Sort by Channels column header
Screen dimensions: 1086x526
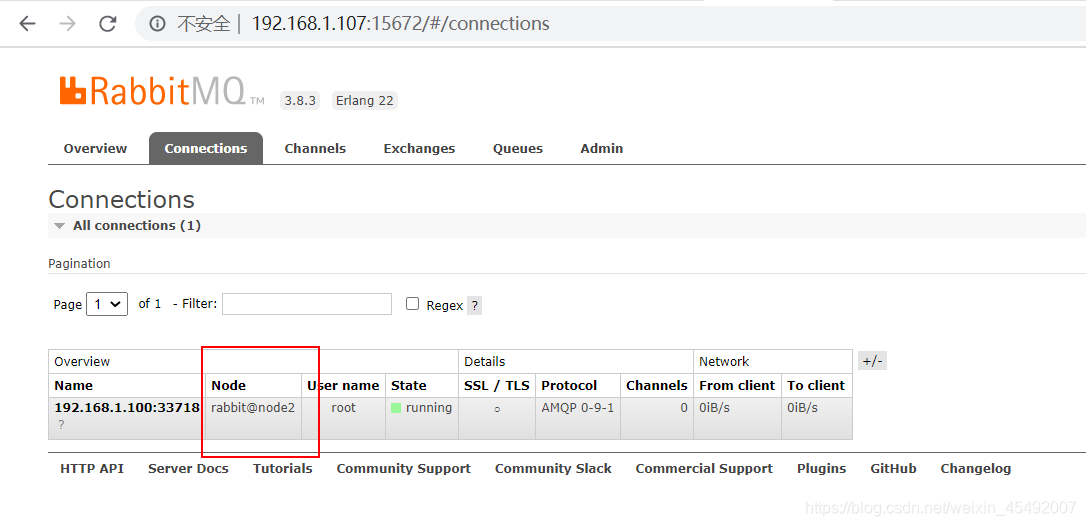[657, 385]
